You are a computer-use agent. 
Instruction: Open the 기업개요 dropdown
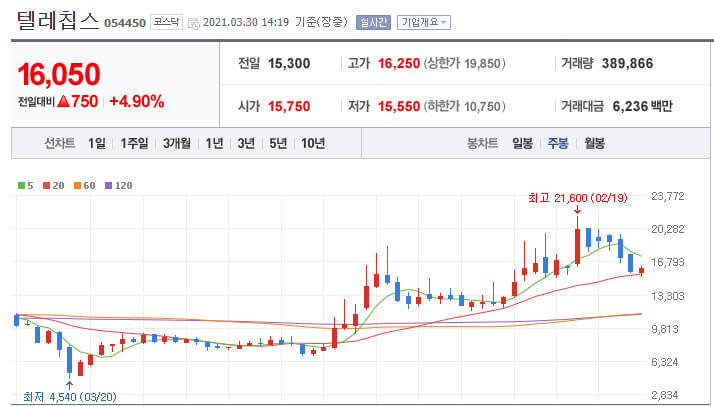coord(423,22)
